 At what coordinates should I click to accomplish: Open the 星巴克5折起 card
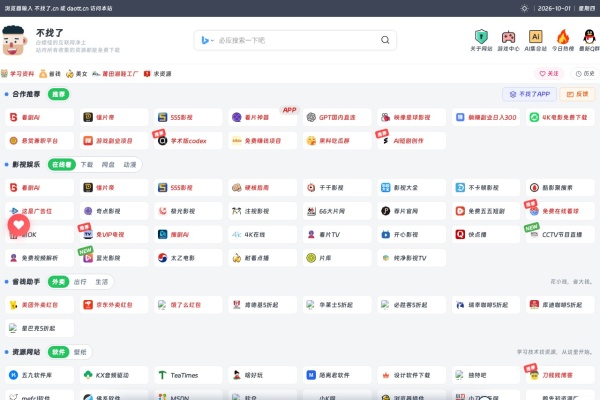click(39, 328)
